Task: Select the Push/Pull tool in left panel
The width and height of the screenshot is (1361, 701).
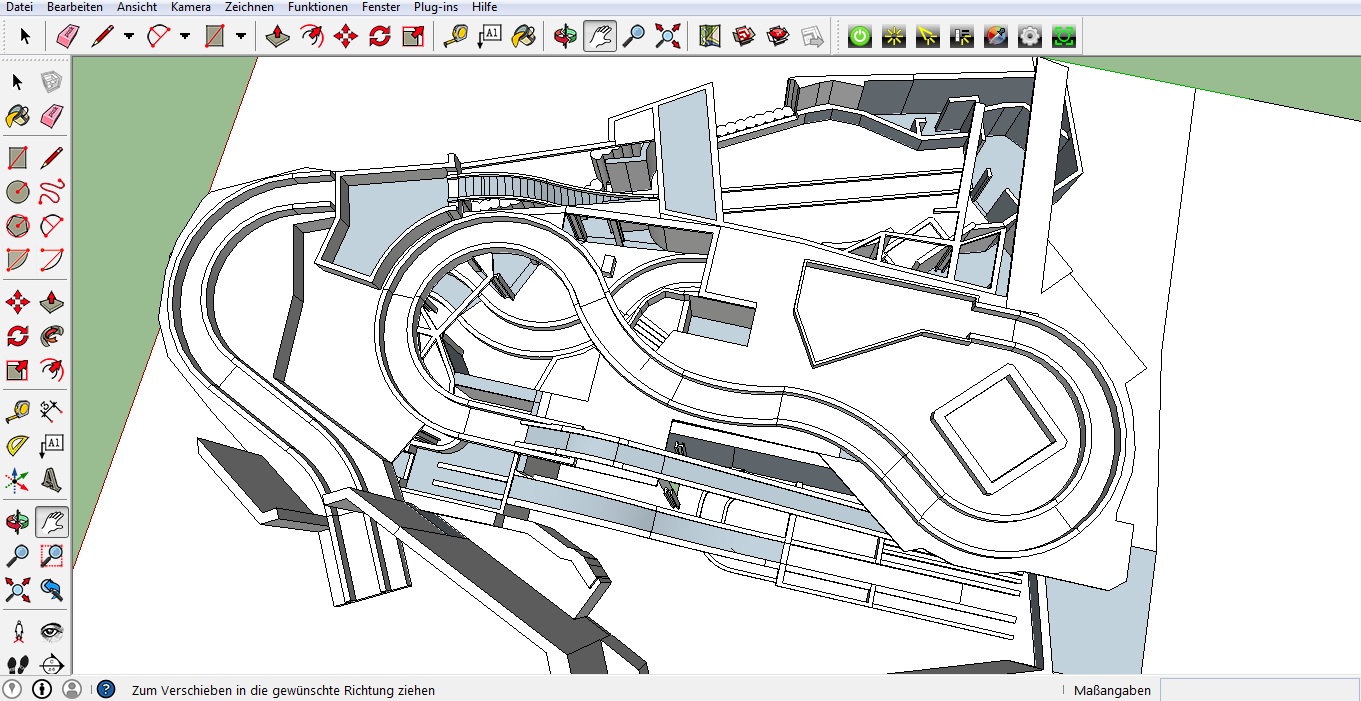Action: click(52, 301)
